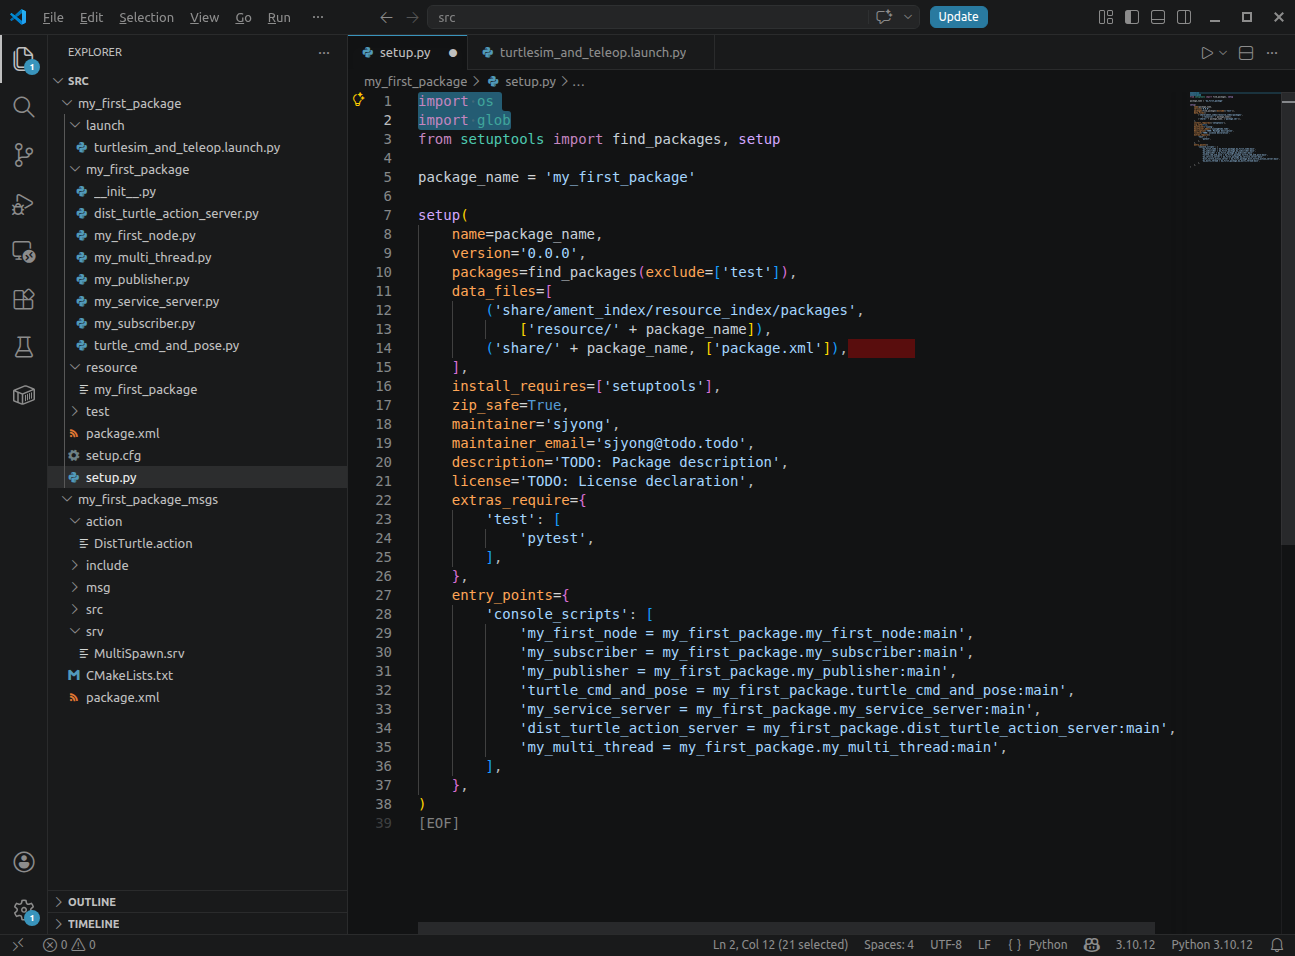Click the src command center search box
1295x956 pixels.
[x=650, y=17]
